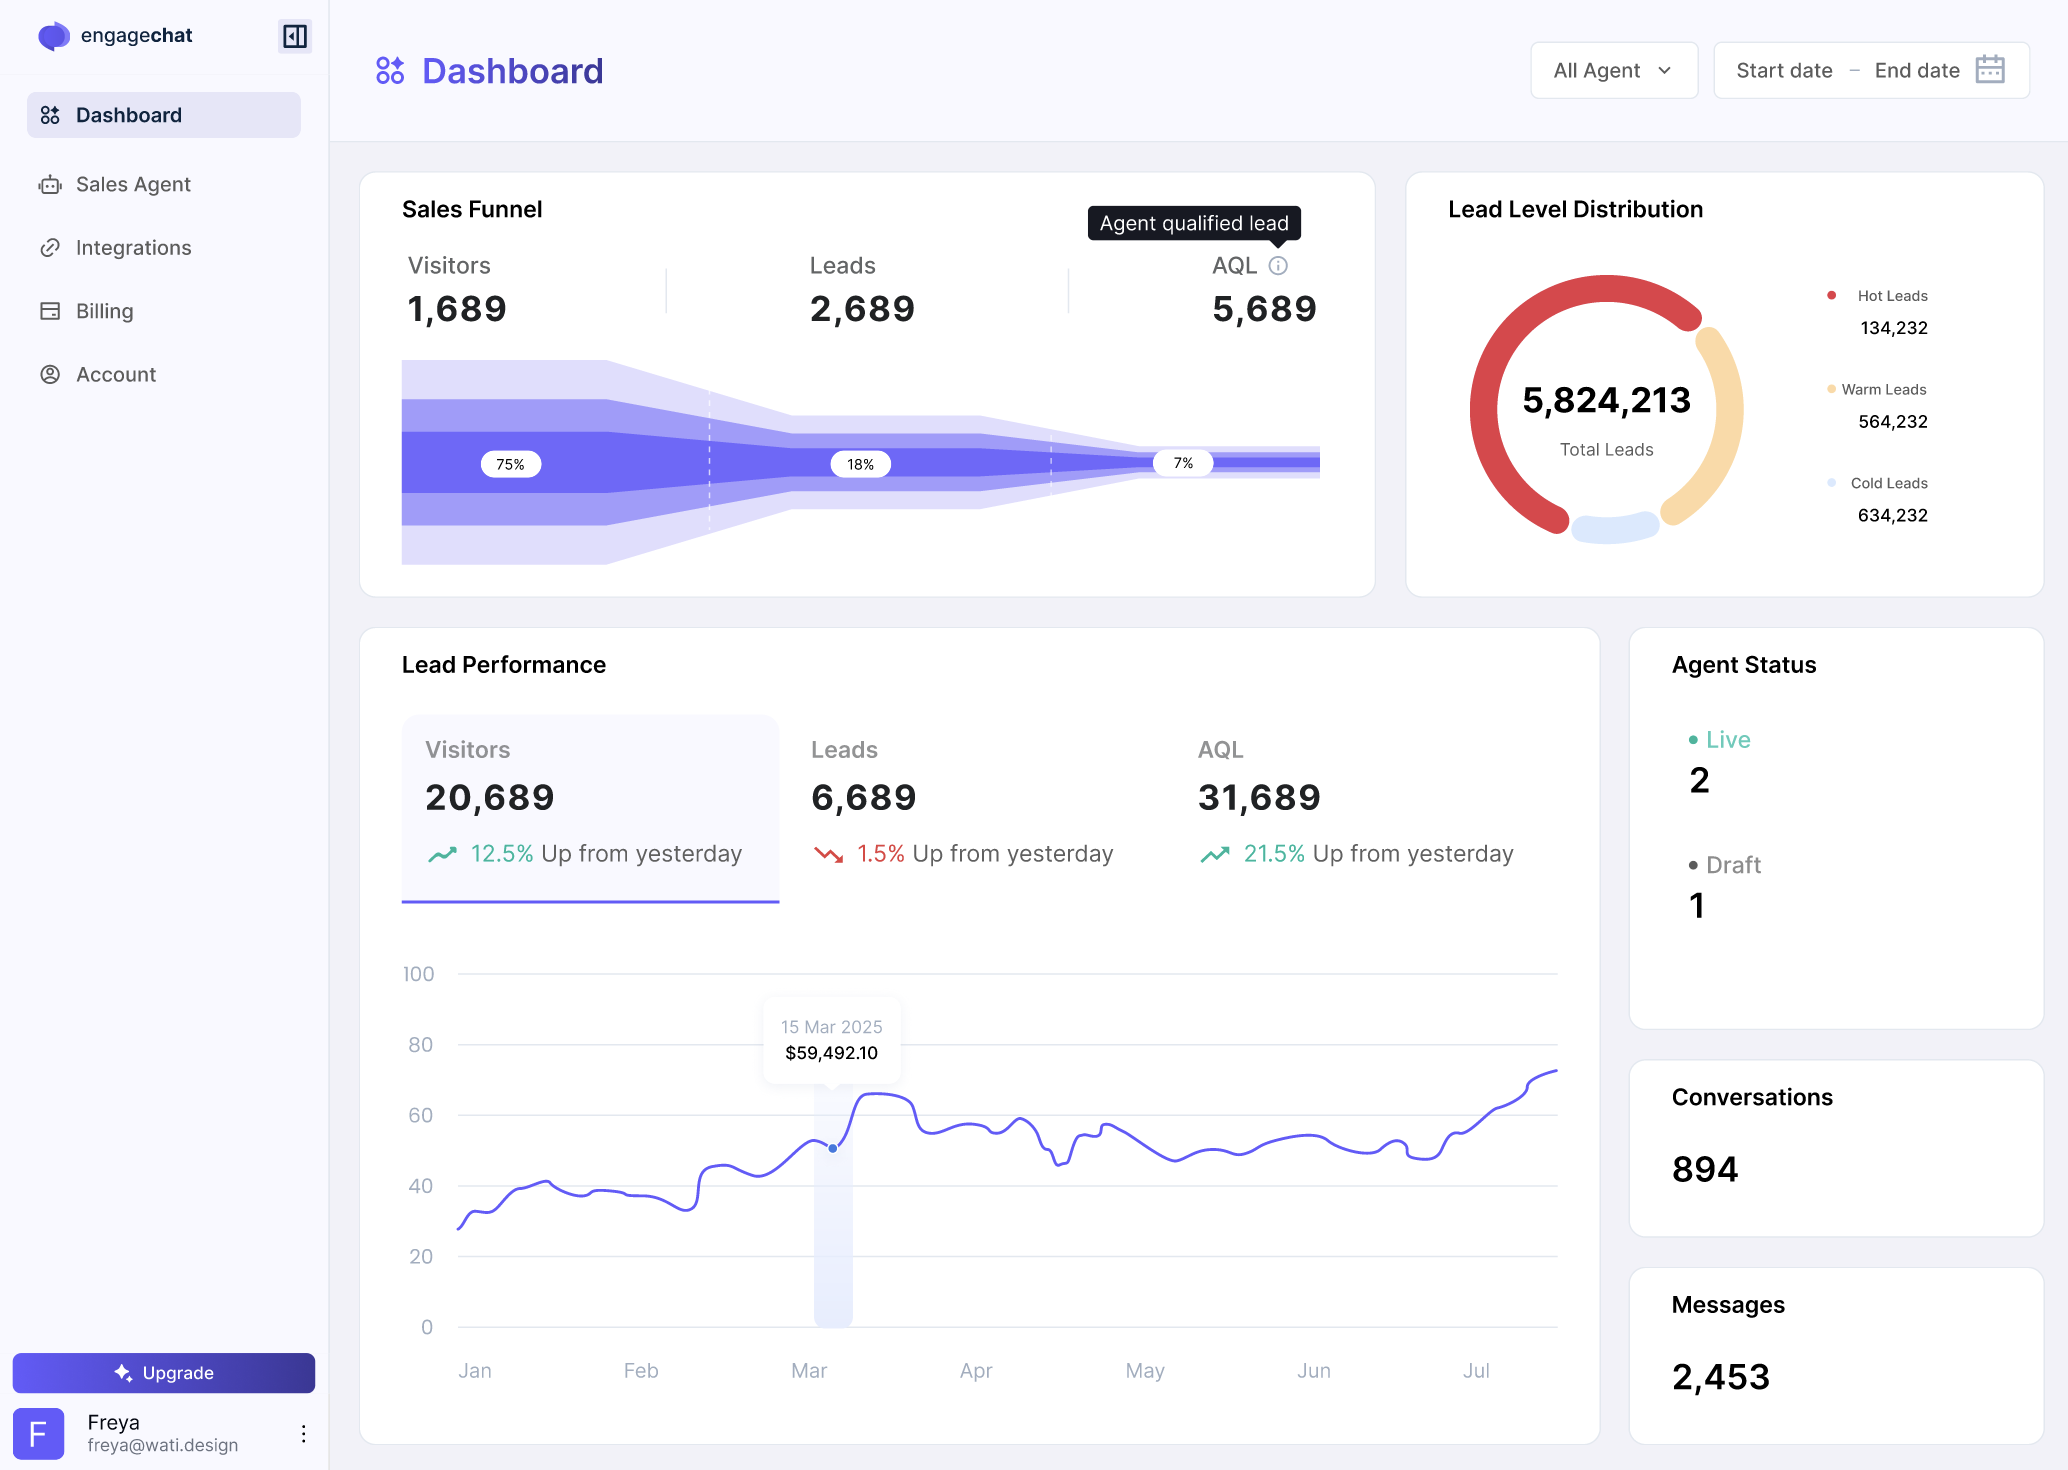This screenshot has width=2068, height=1470.
Task: Open the calendar date picker icon
Action: pyautogui.click(x=1990, y=70)
